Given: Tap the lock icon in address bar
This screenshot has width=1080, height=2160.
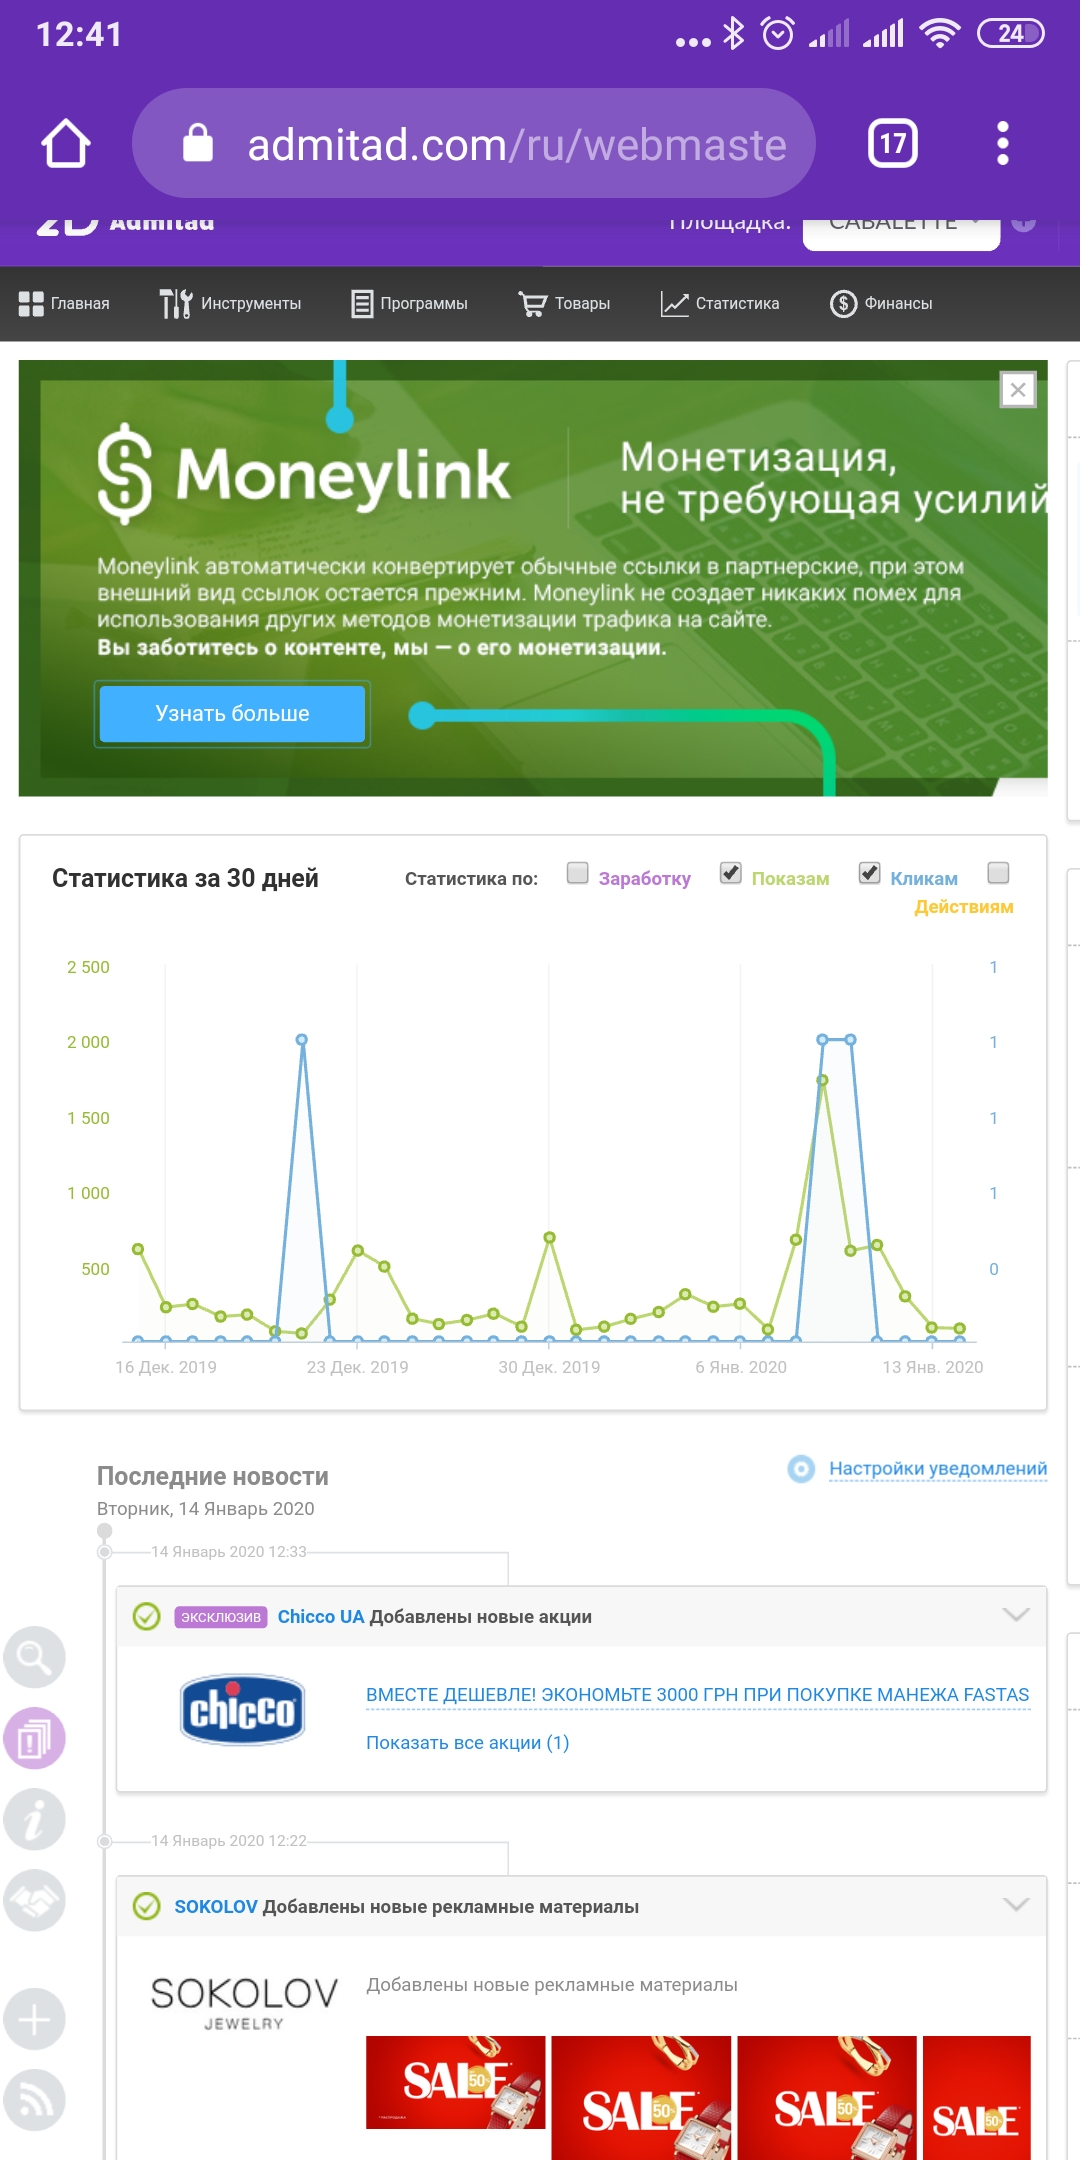Looking at the screenshot, I should coord(197,143).
